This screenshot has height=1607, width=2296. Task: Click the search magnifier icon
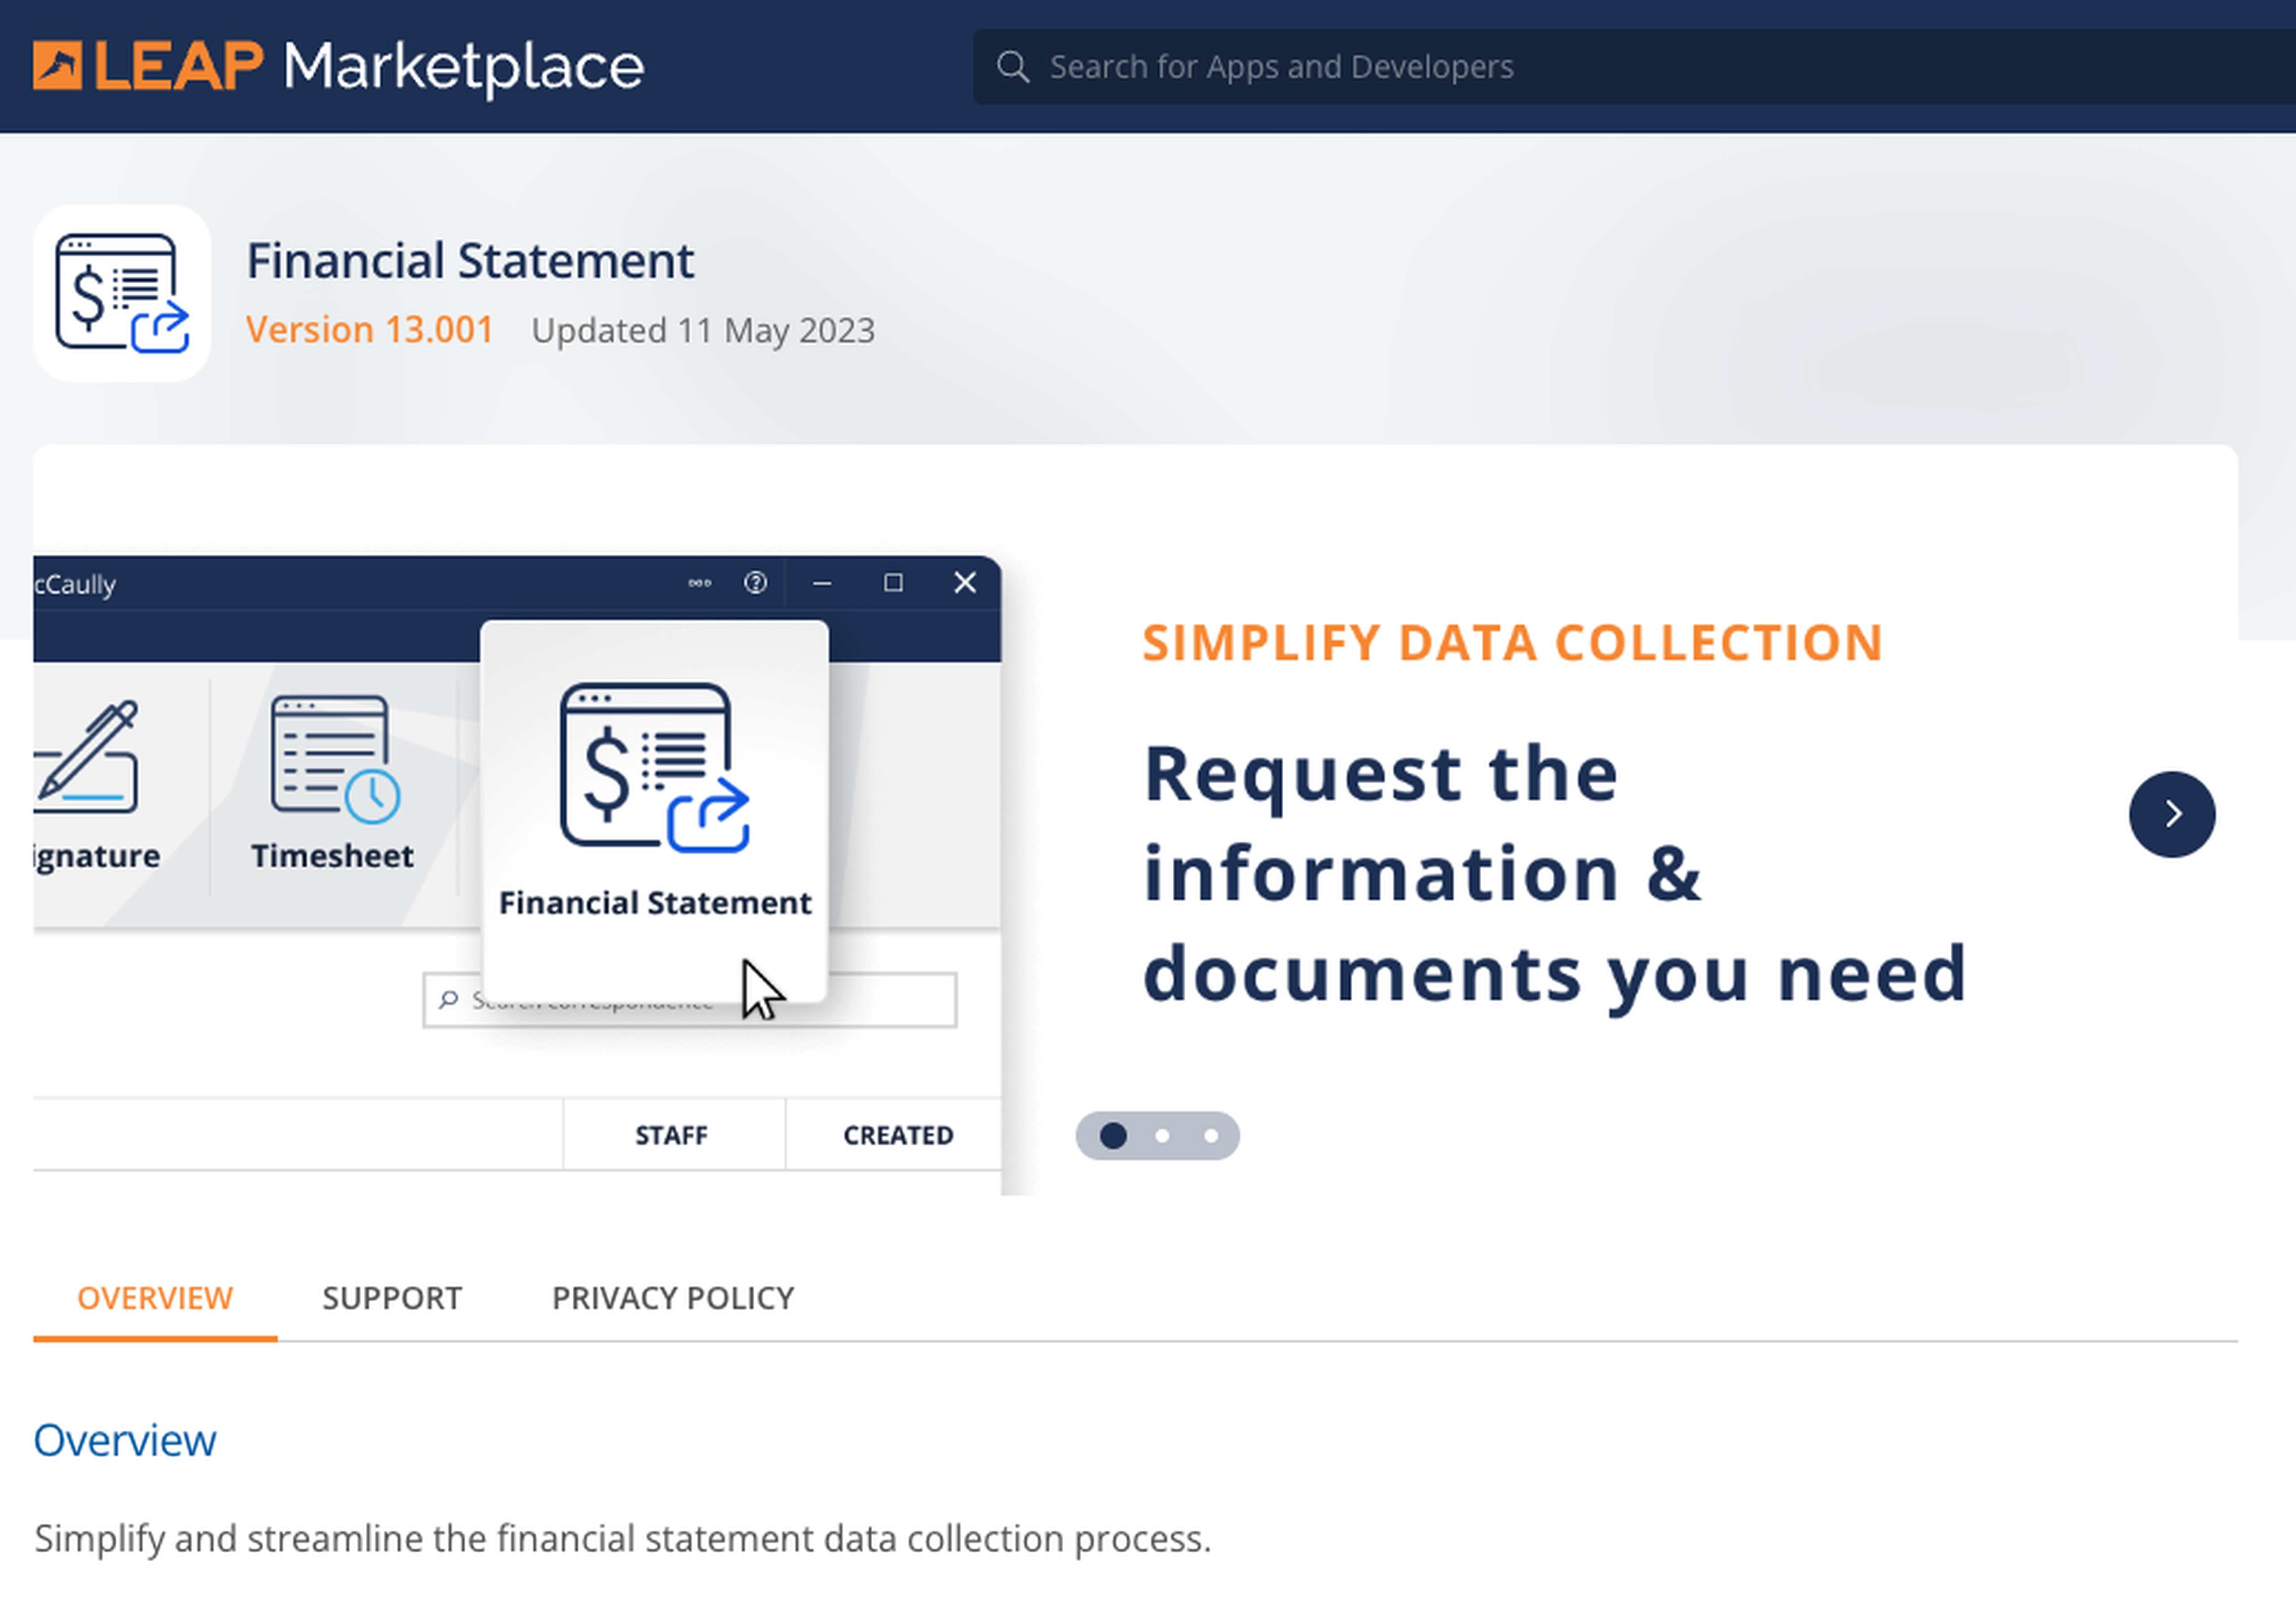pyautogui.click(x=1012, y=67)
